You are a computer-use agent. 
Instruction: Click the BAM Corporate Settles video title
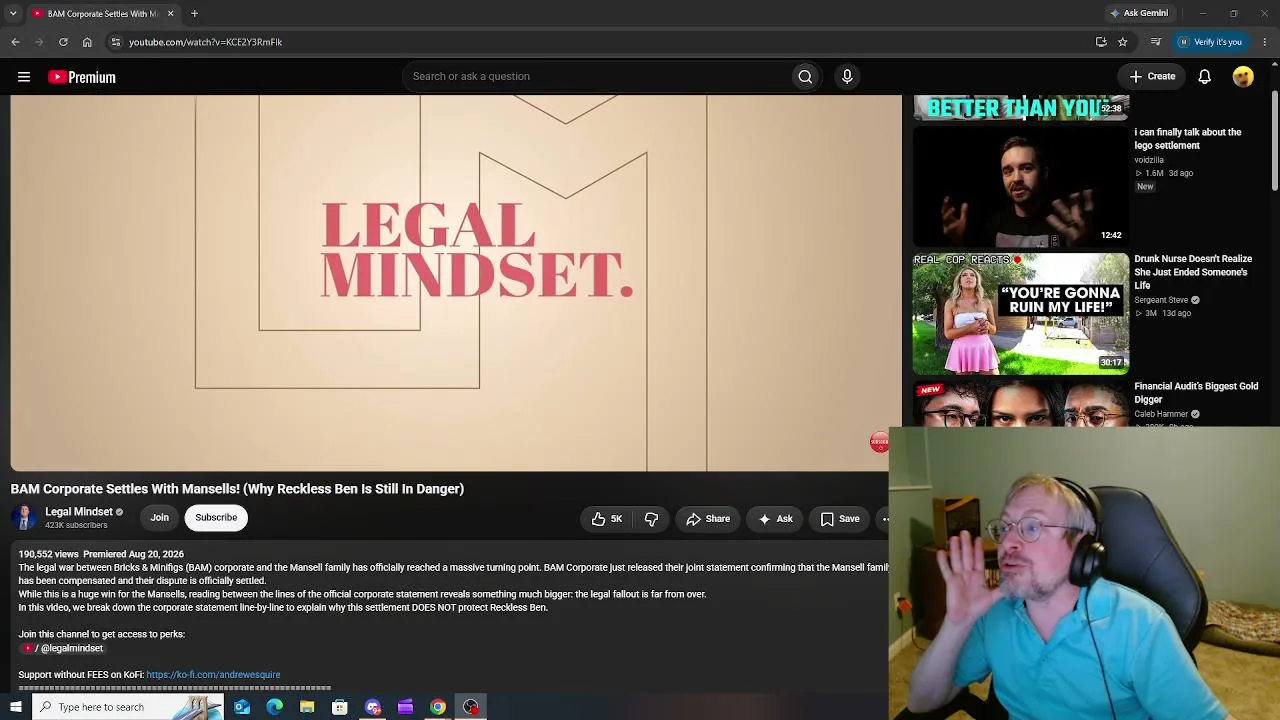click(x=237, y=489)
